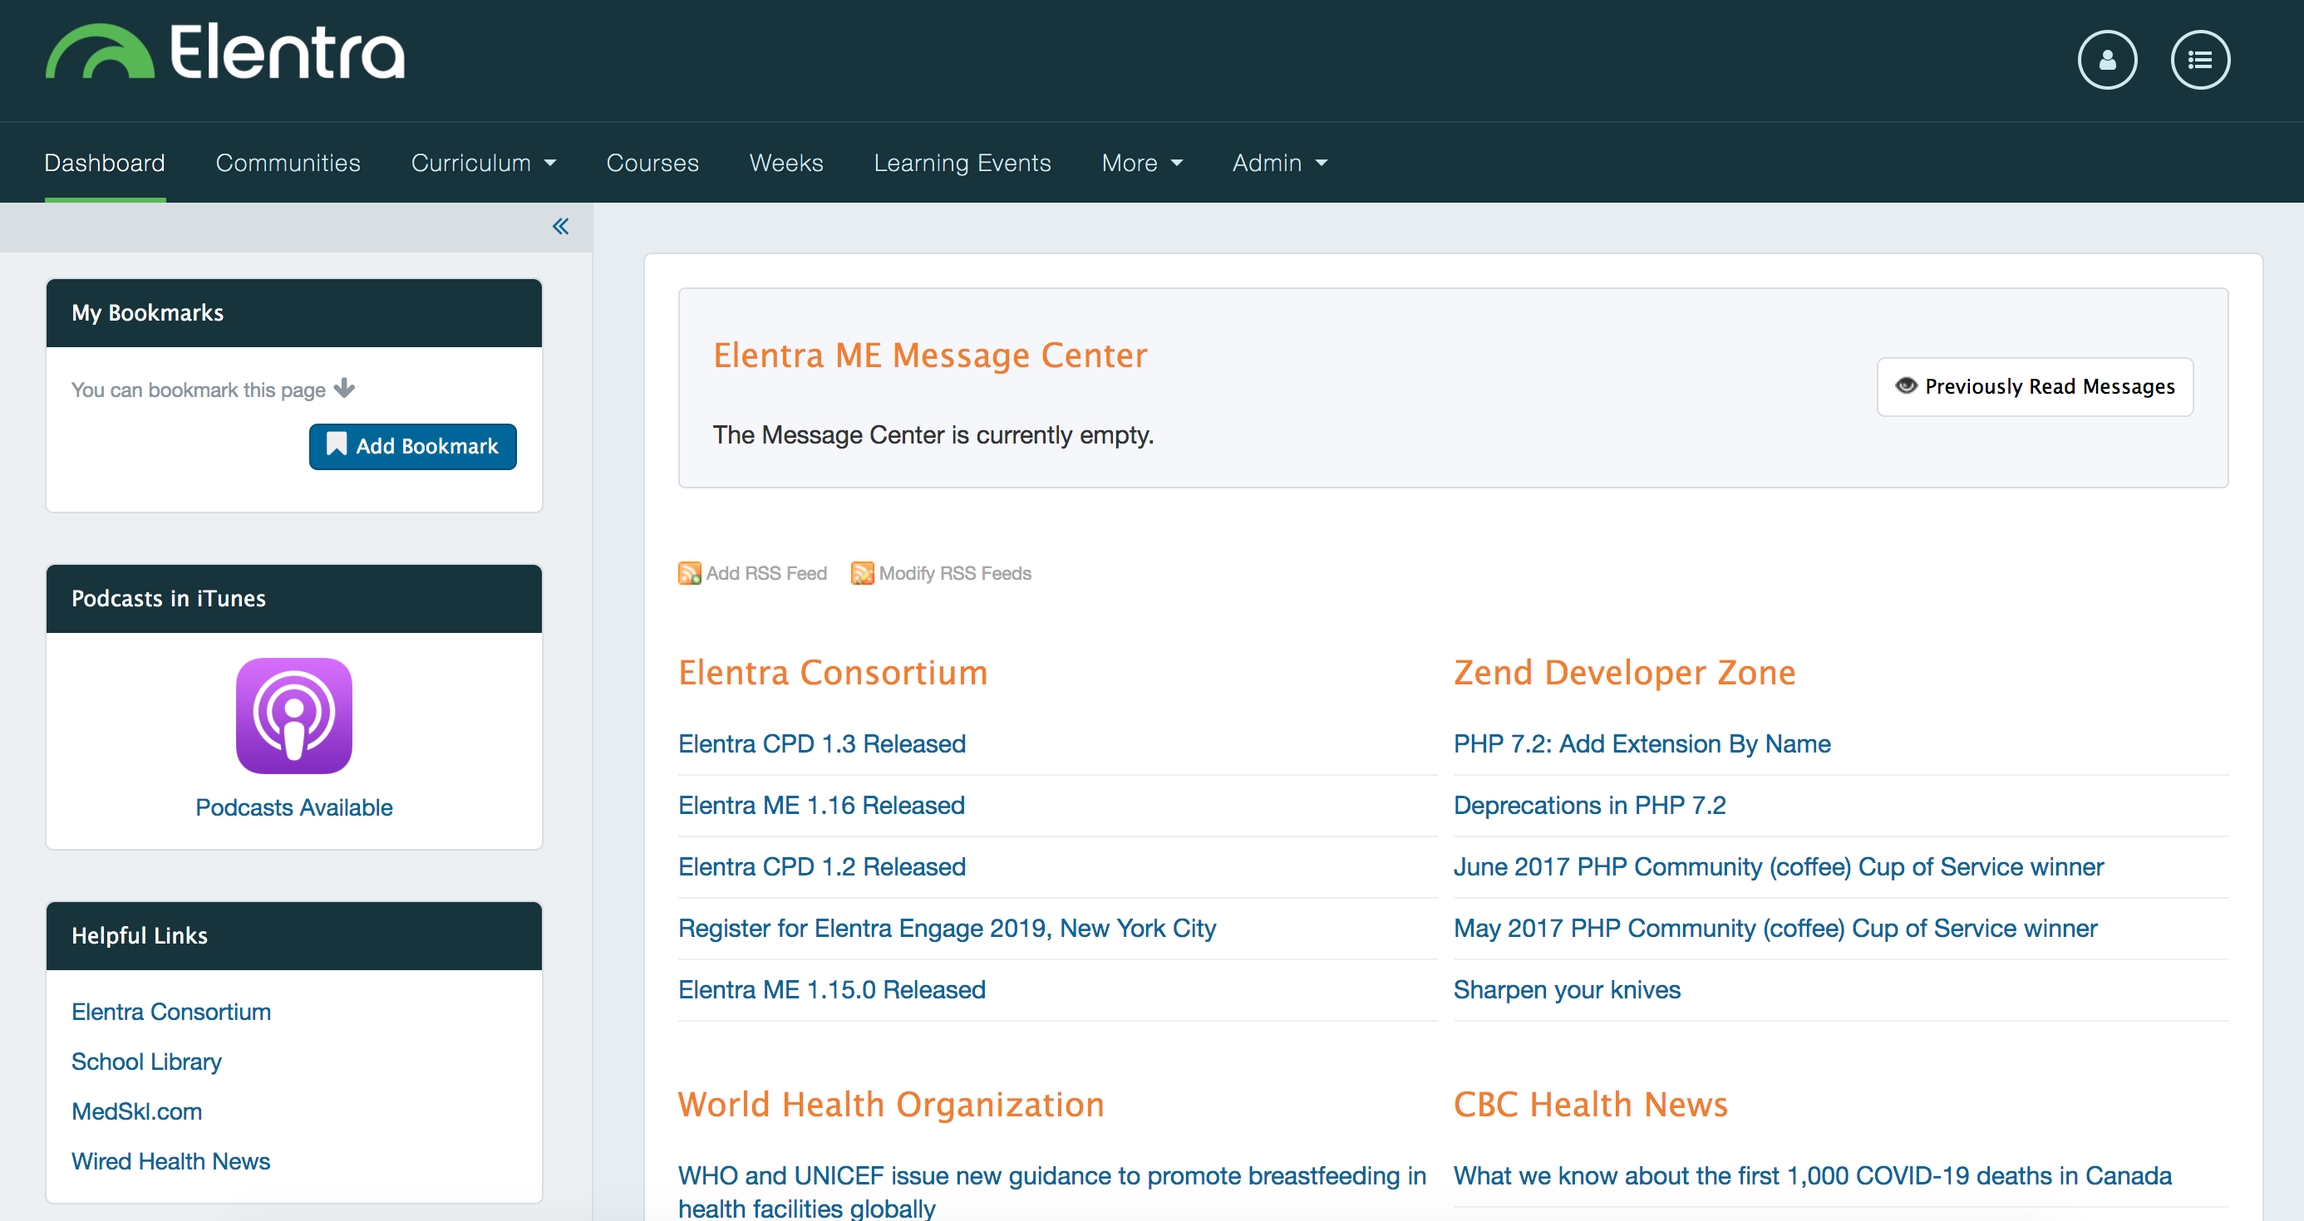The image size is (2304, 1221).
Task: Open the Learning Events tab
Action: (962, 163)
